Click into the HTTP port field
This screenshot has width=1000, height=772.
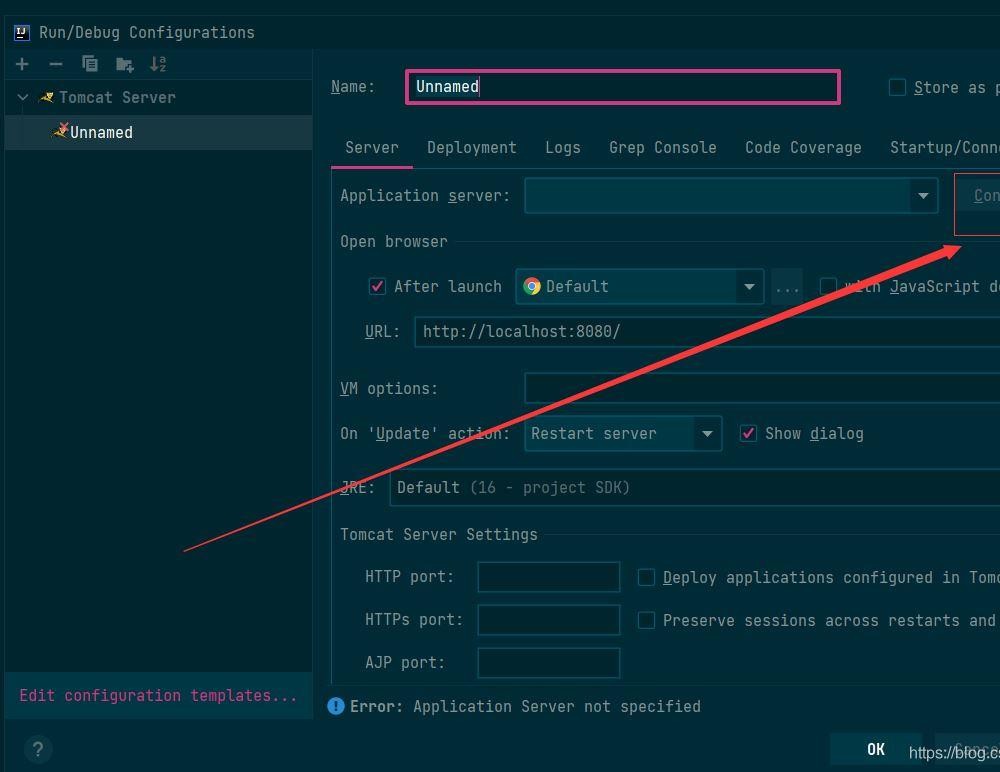coord(548,577)
